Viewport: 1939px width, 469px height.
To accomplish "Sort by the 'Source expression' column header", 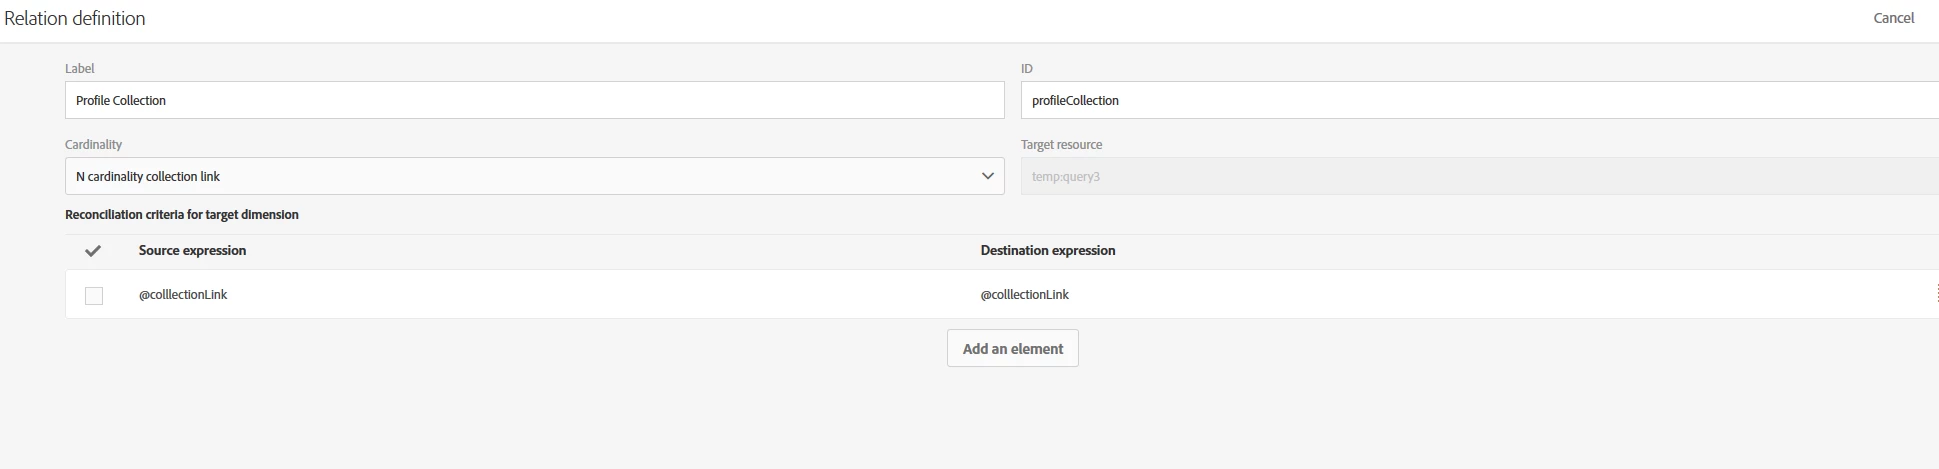I will [x=192, y=251].
